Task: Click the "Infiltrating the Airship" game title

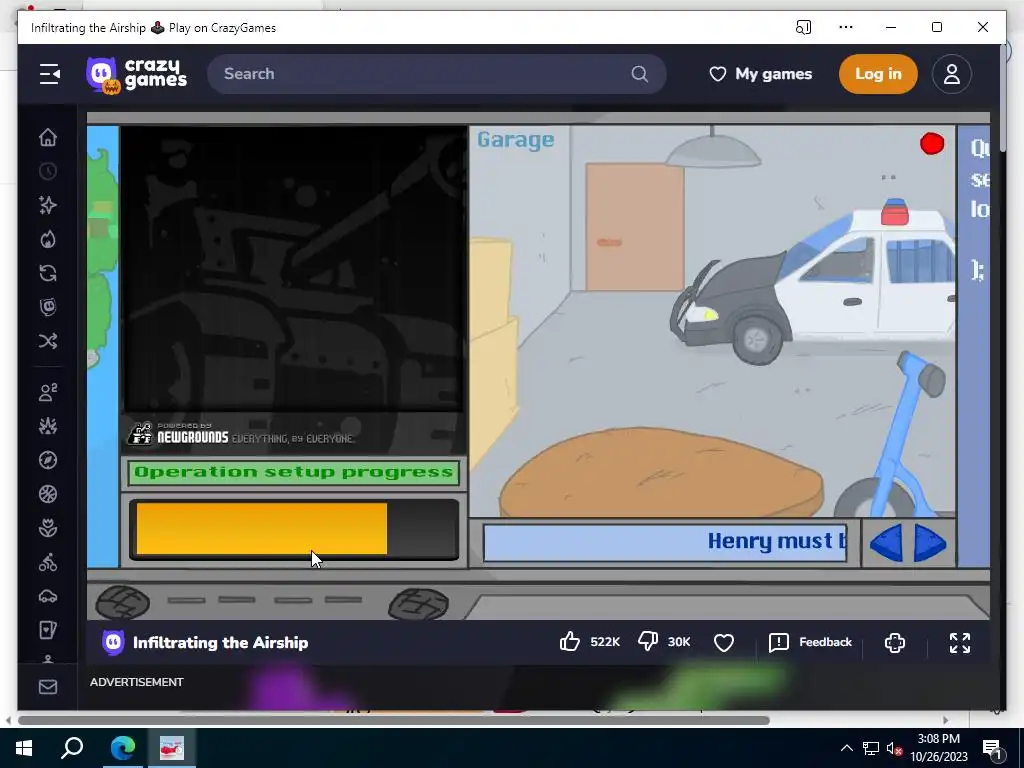Action: [220, 643]
